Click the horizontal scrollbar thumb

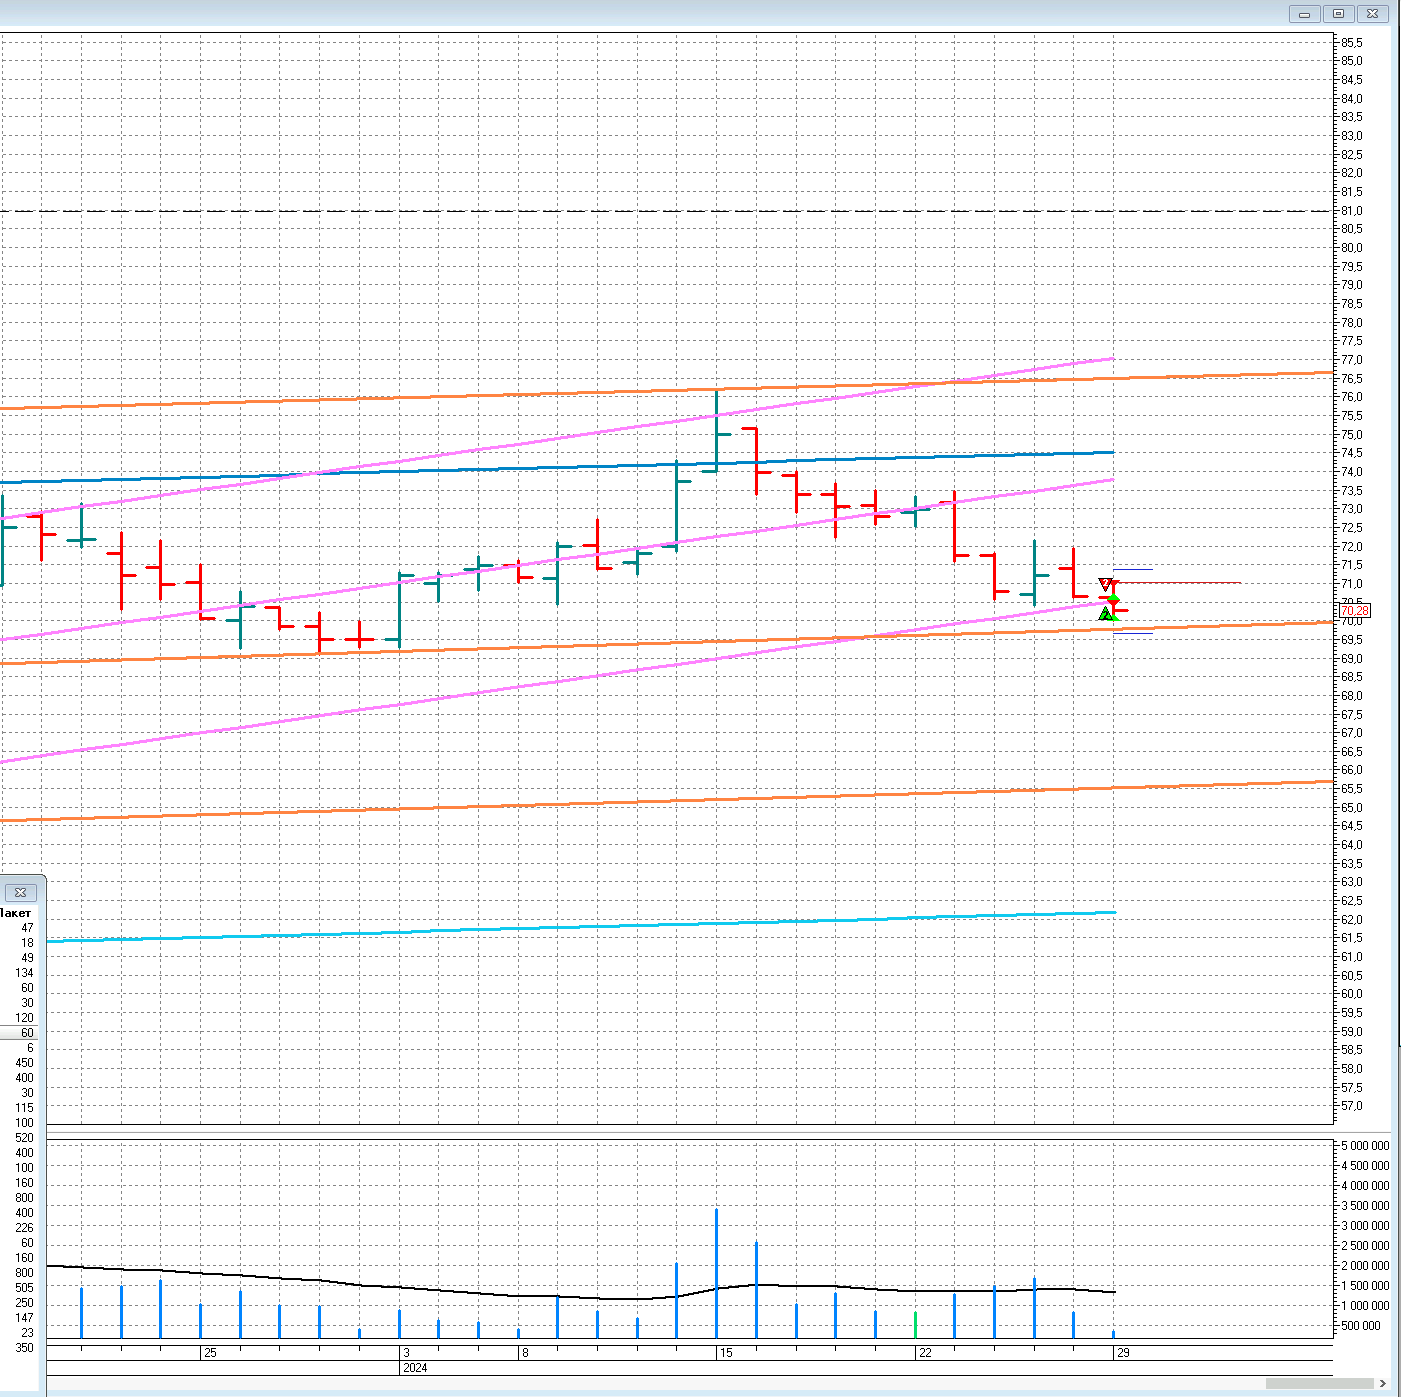point(1319,1383)
